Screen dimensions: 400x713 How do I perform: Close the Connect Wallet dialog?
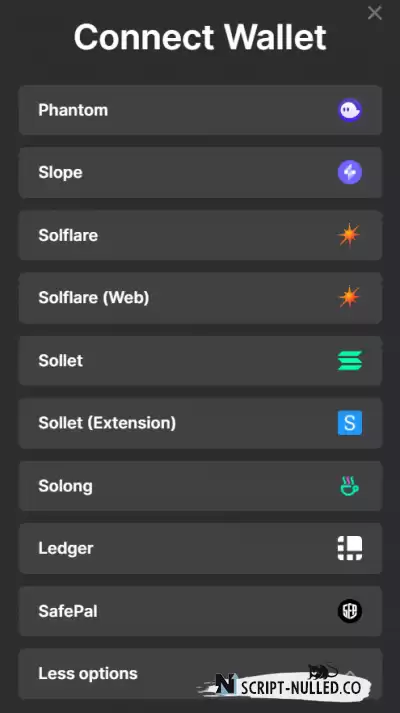tap(375, 13)
